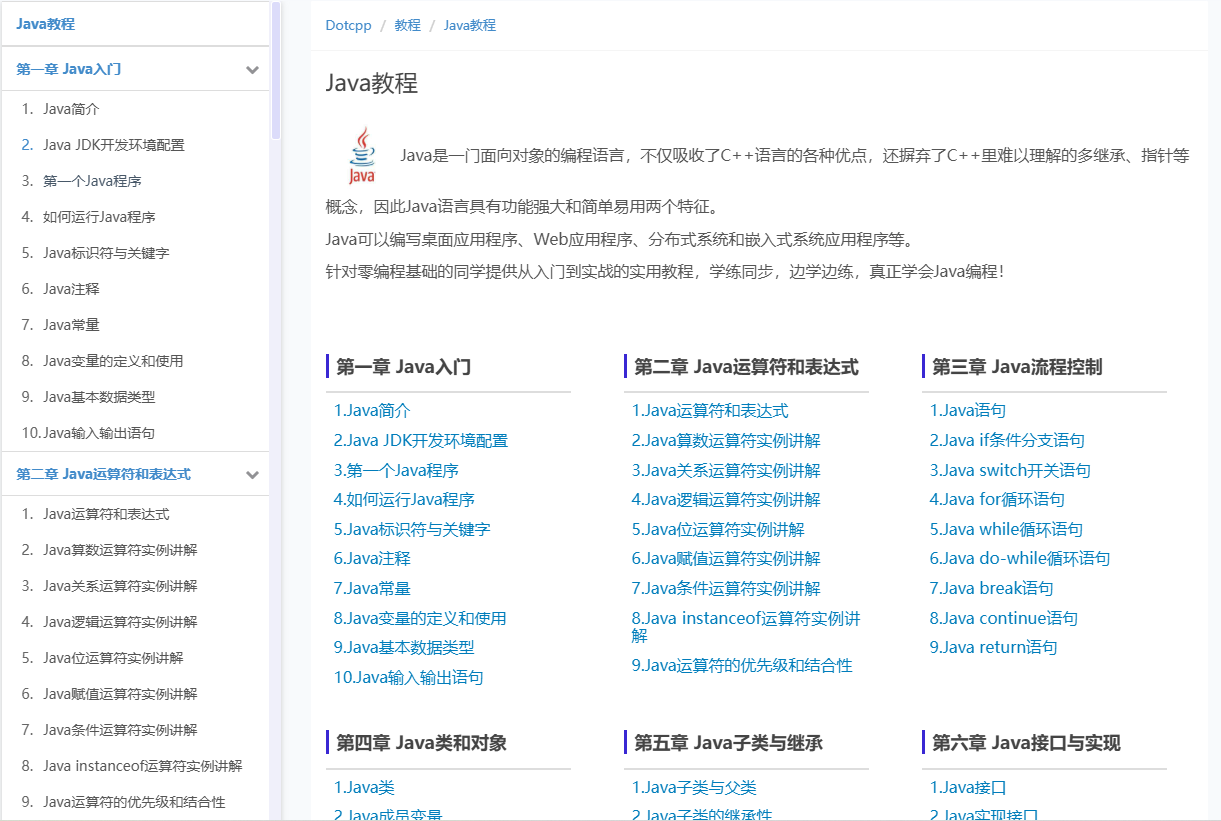Click the sidebar vertical scrollbar thumb
This screenshot has height=821, width=1221.
pos(276,70)
